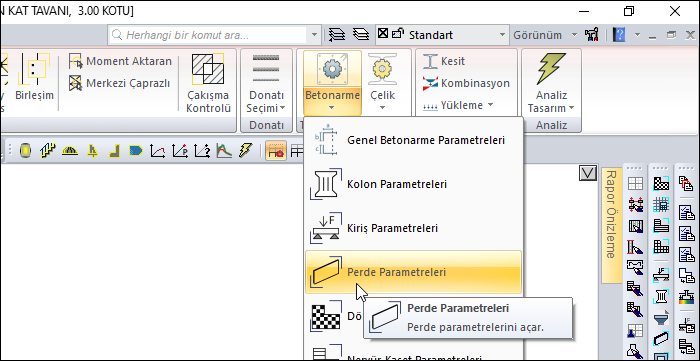Choose Perde Parametreleri from the menu

(413, 272)
